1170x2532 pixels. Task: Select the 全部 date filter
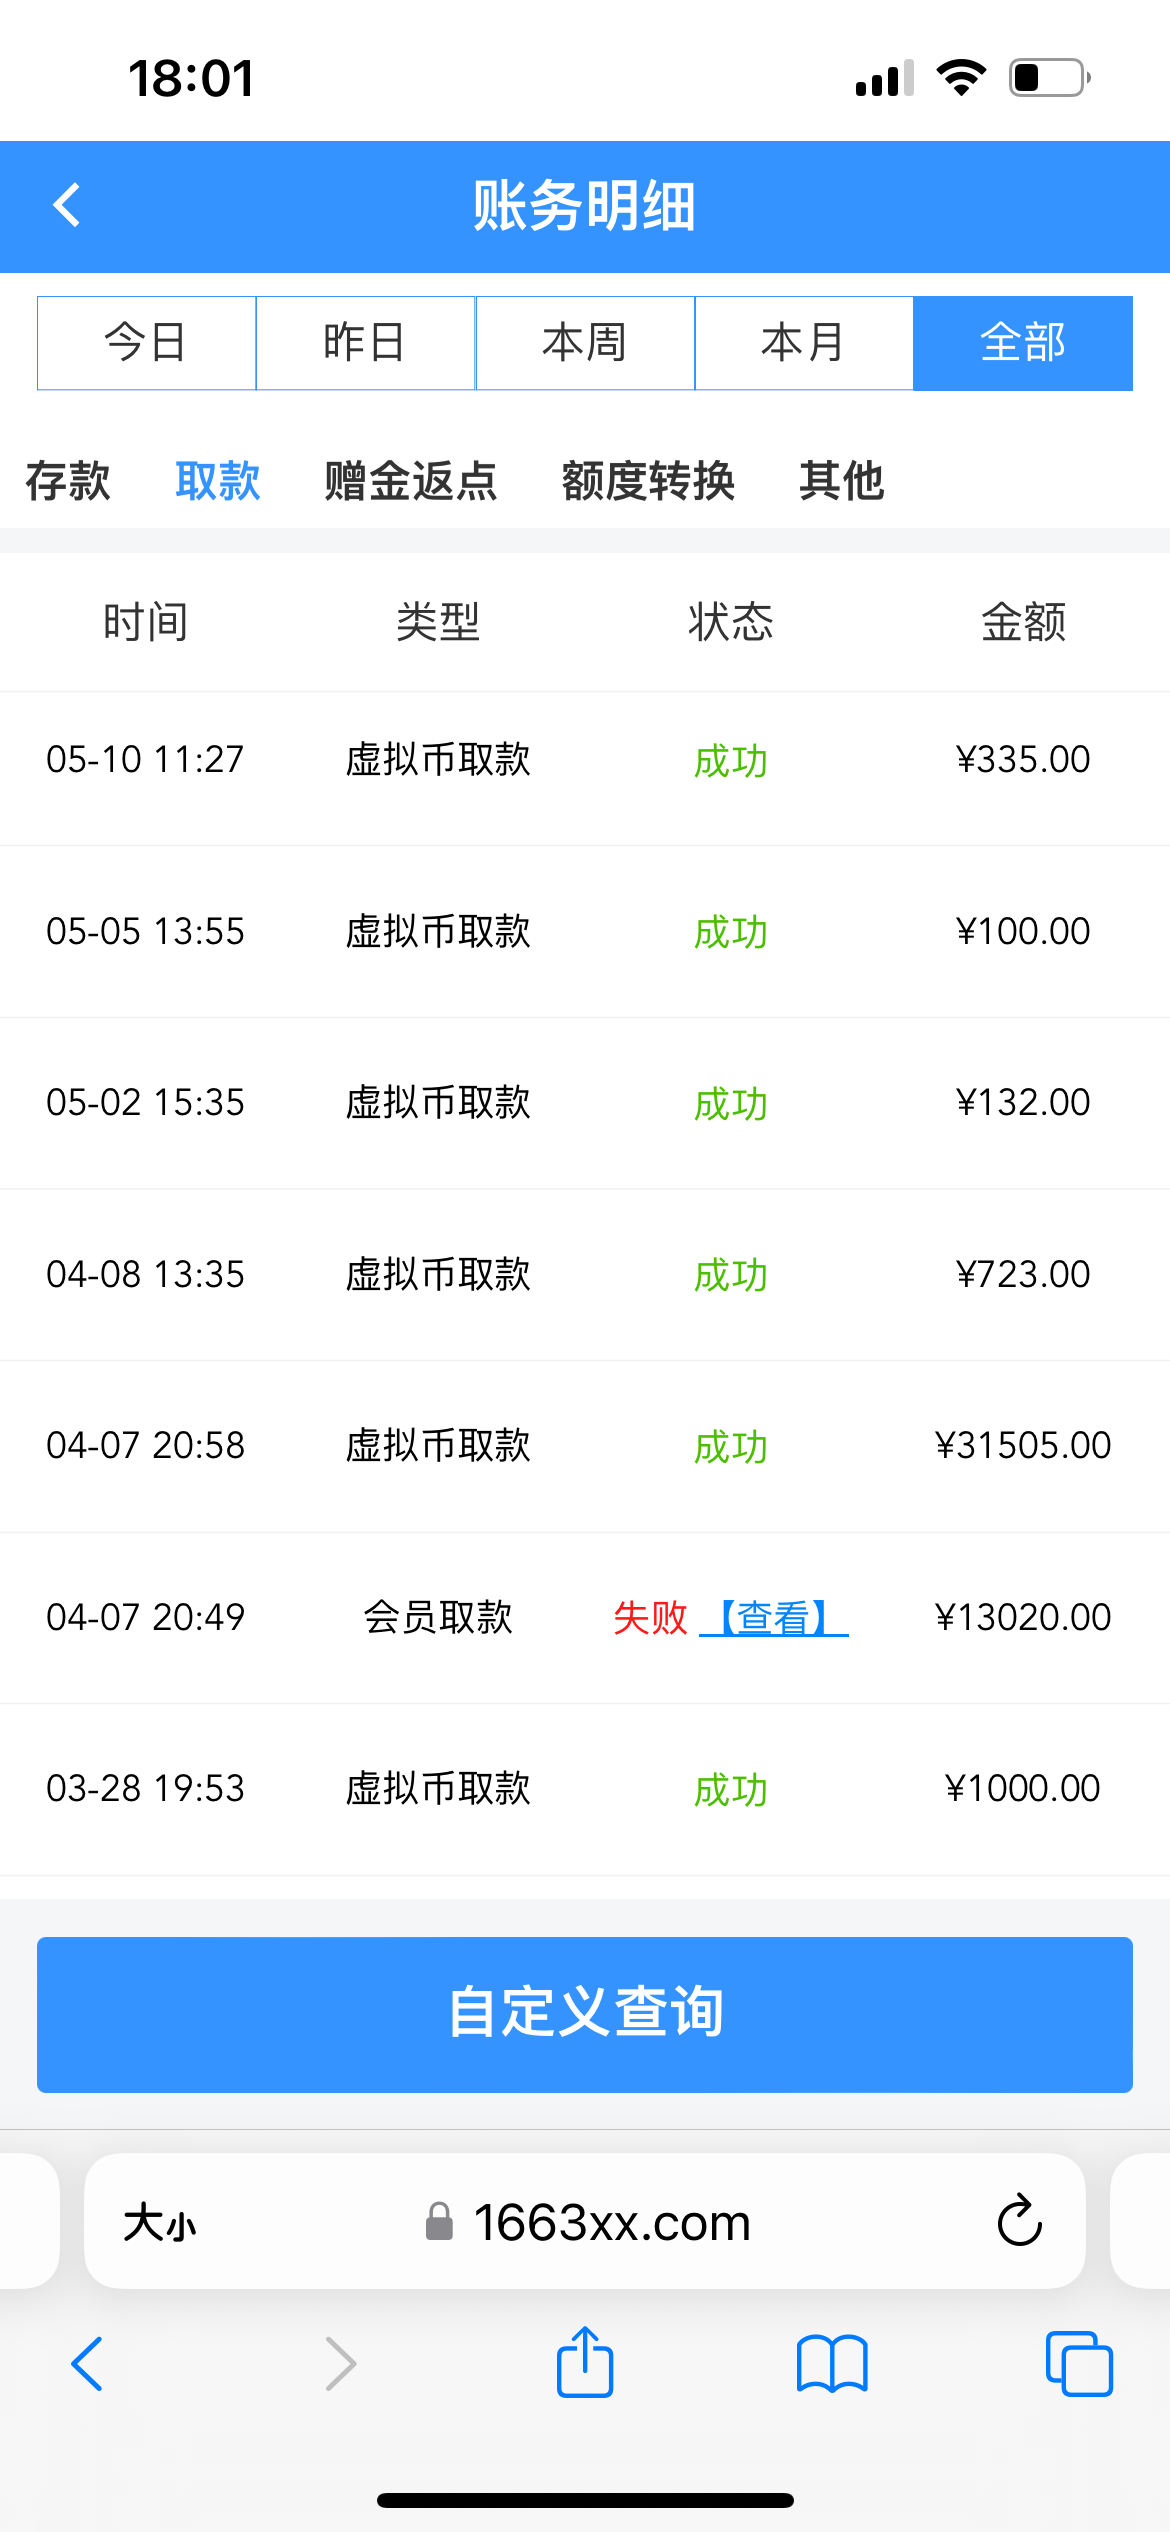(x=1023, y=343)
